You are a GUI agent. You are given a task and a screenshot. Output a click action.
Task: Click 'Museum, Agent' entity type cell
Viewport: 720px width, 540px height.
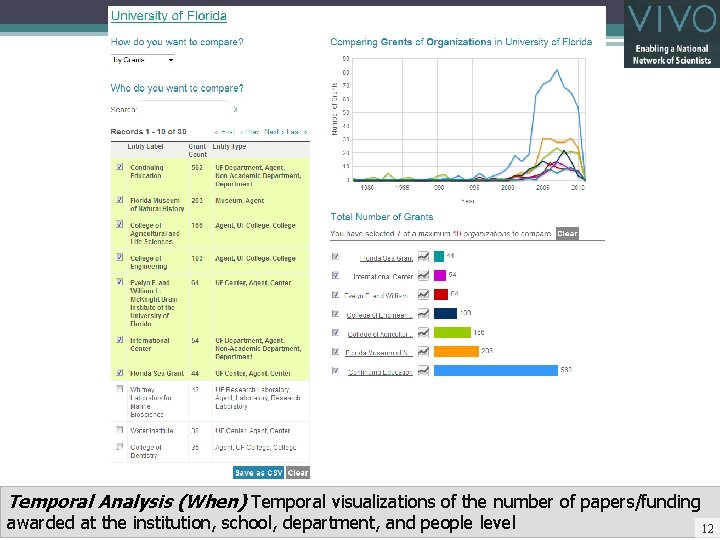coord(240,201)
